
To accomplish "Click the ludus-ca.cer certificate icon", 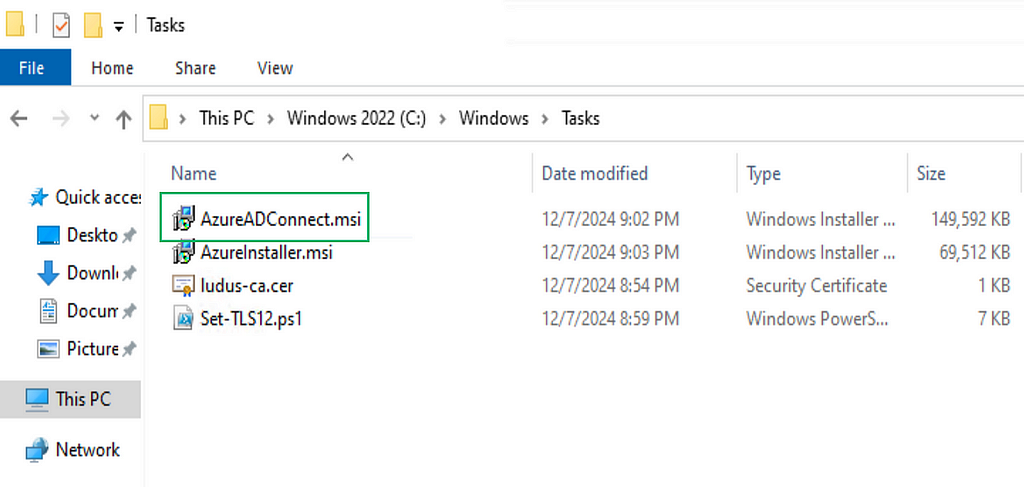I will [183, 286].
